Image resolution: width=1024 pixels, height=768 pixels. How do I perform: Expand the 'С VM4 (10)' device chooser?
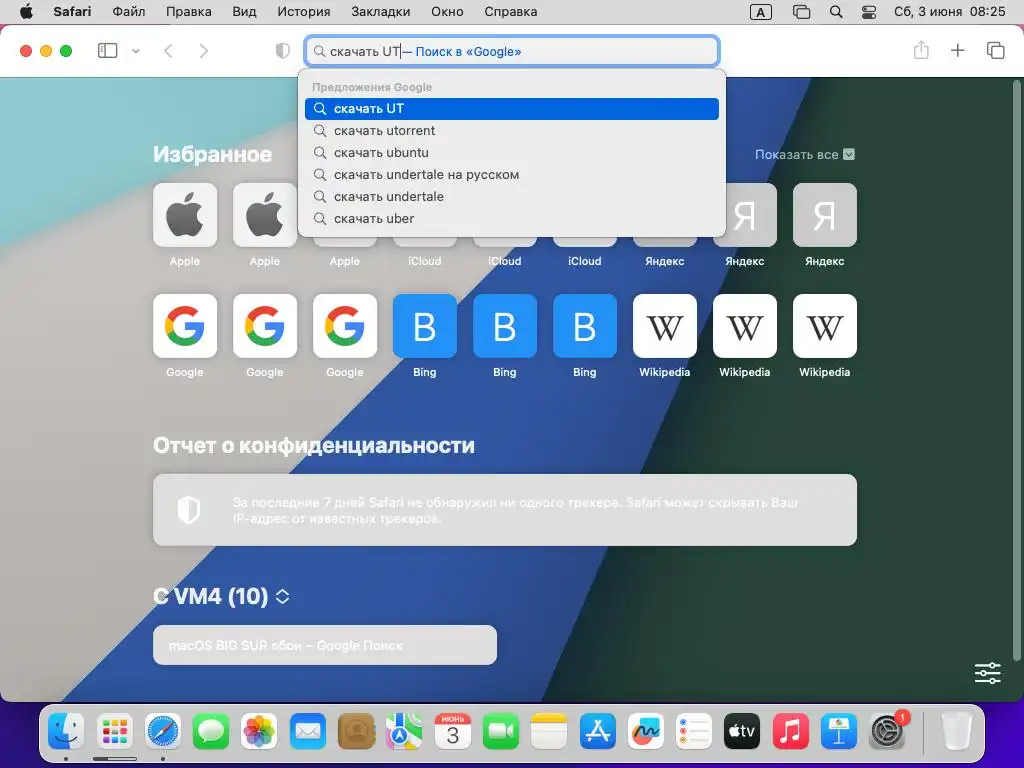tap(282, 596)
